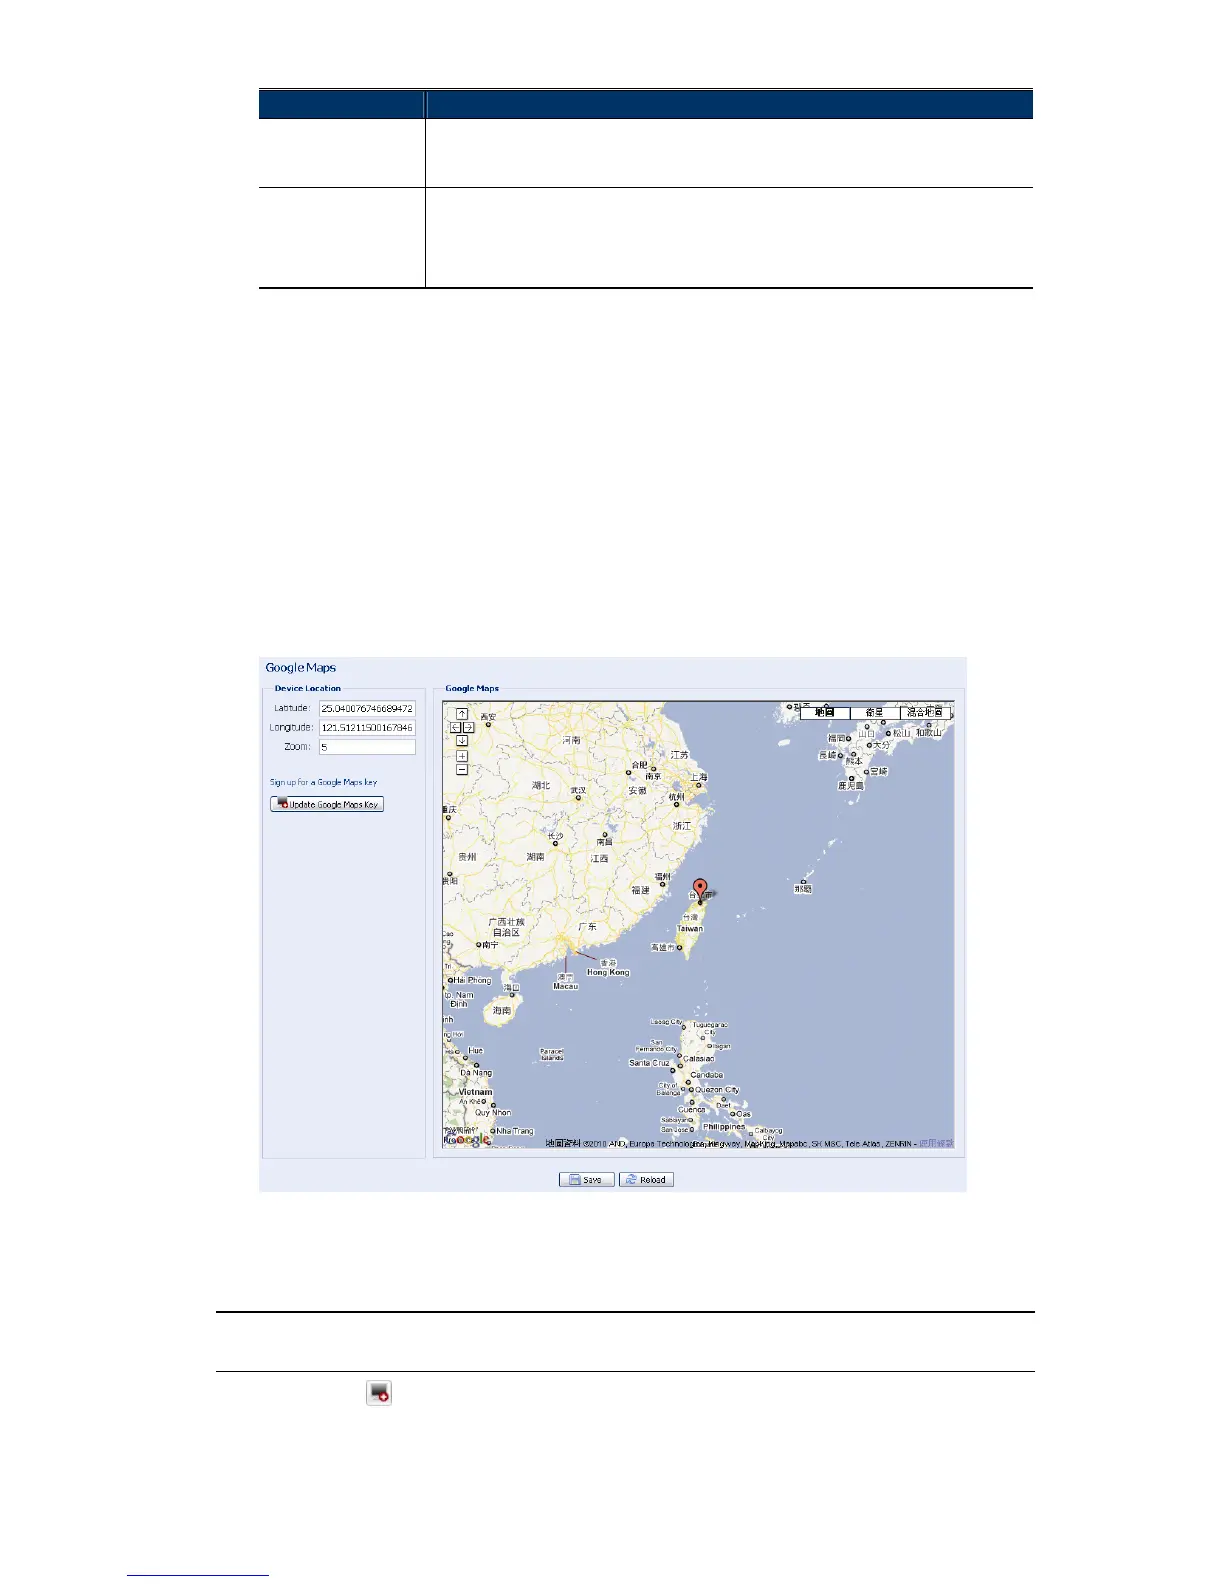1224x1584 pixels.
Task: Click the Da Nang label on map
Action: click(476, 1073)
